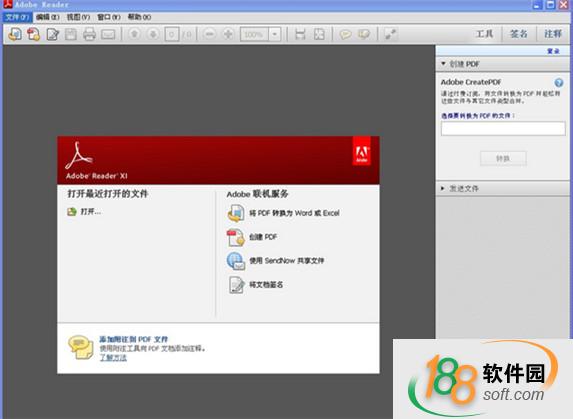Screen dimensions: 573x419
Task: Click the Save toolbar icon
Action: click(x=71, y=34)
